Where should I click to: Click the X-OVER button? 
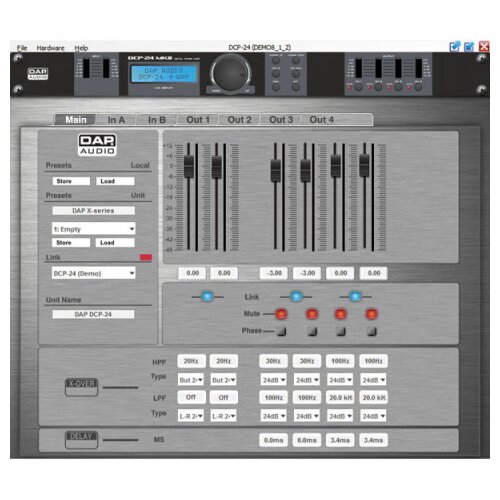tap(81, 387)
